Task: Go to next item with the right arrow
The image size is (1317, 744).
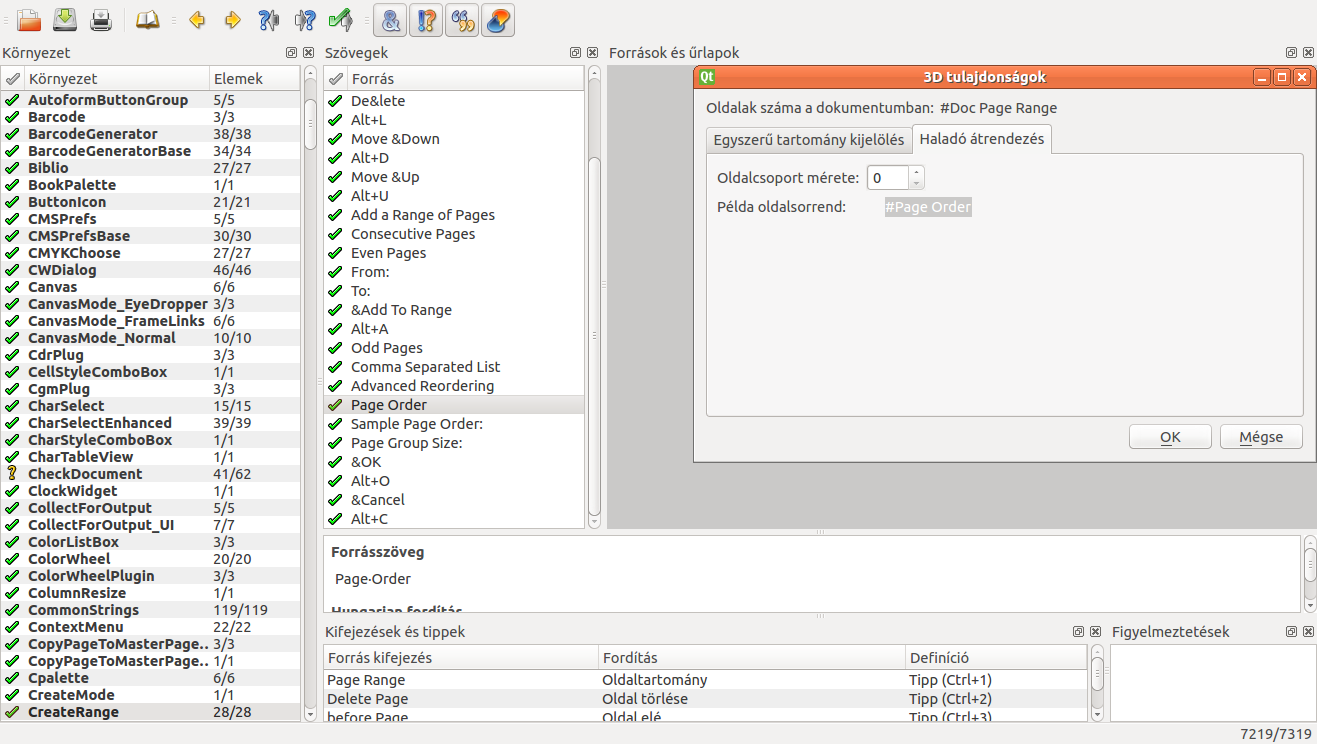Action: tap(232, 19)
